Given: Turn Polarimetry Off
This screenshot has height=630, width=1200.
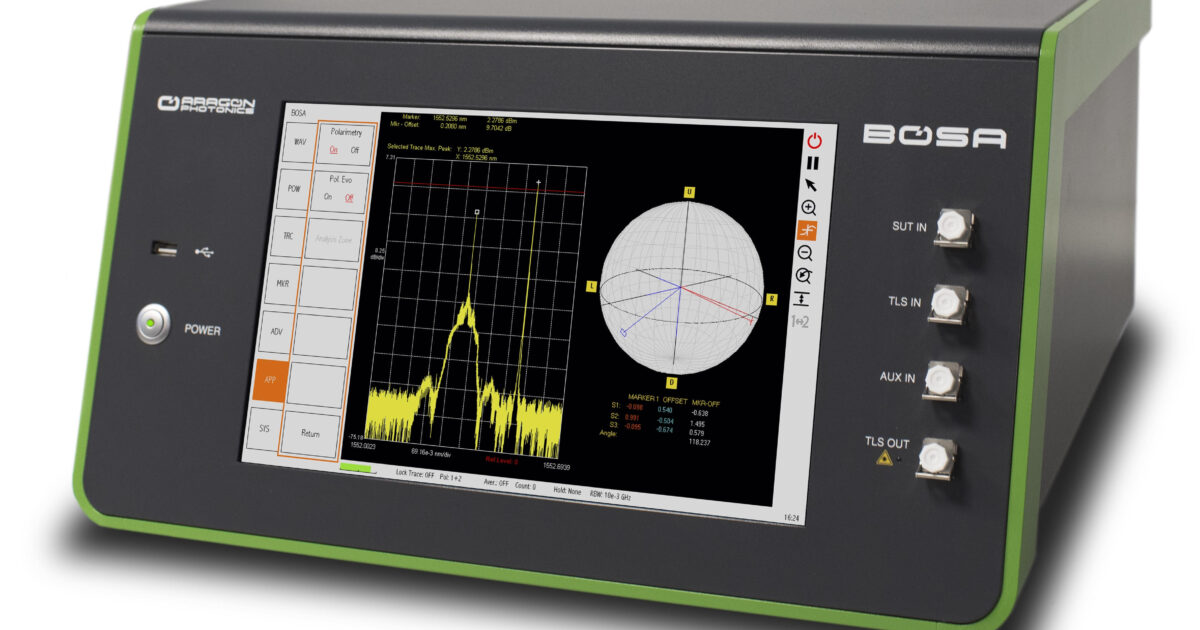Looking at the screenshot, I should point(354,151).
